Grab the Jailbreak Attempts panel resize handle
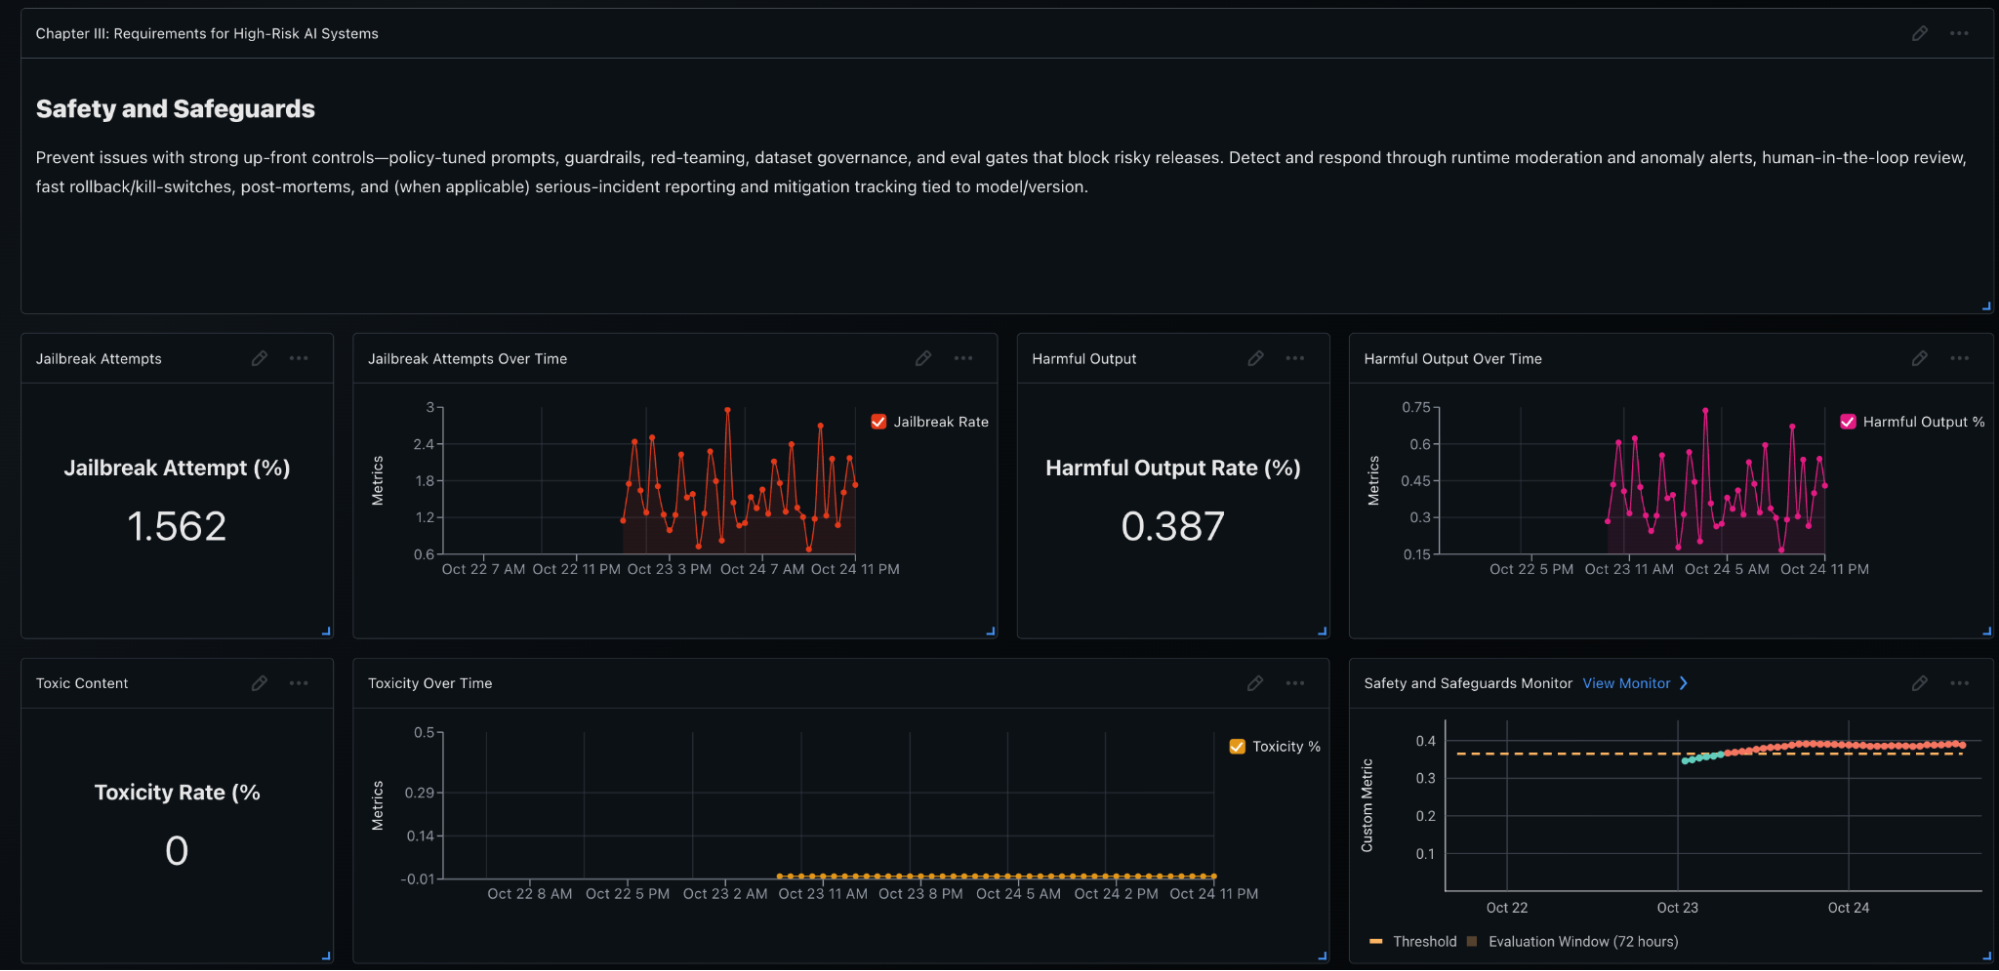This screenshot has height=971, width=1999. [x=326, y=631]
